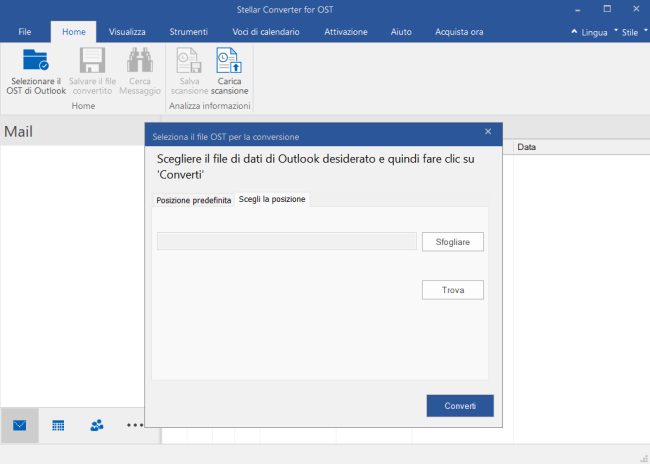Open the contacts people icon
Image resolution: width=650 pixels, height=464 pixels.
click(x=97, y=425)
